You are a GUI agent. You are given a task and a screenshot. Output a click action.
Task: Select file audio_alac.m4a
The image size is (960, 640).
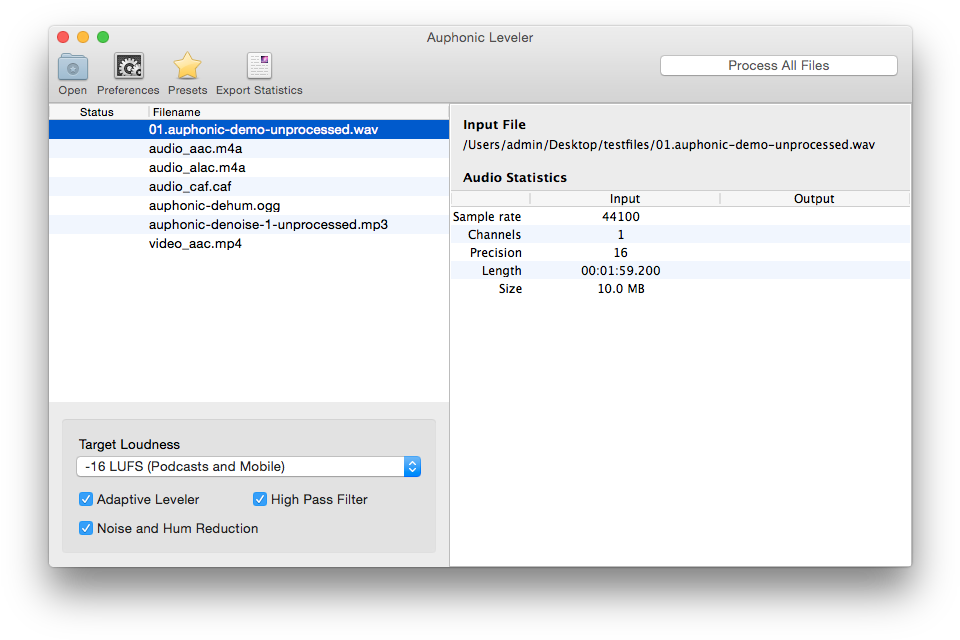point(249,167)
